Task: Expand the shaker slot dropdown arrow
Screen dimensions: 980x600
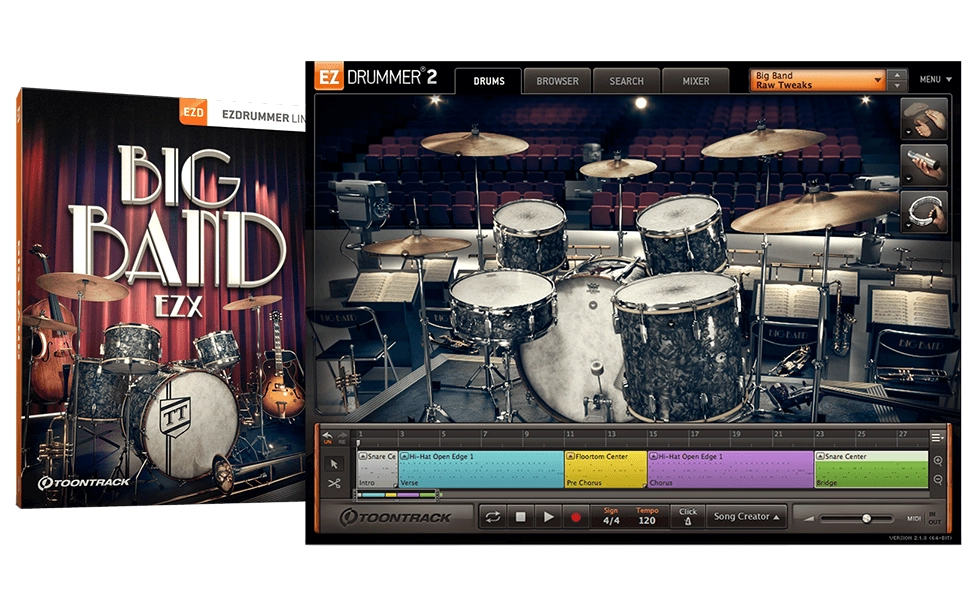Action: pos(908,178)
